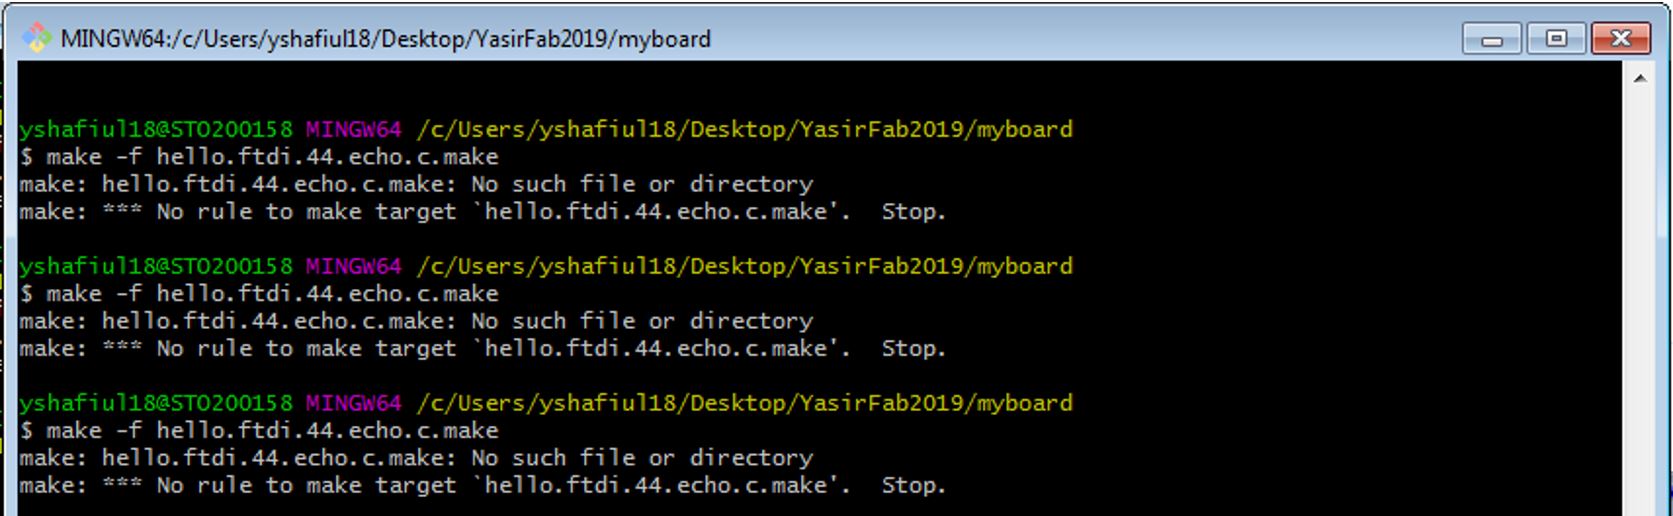Open the Git Bash window menu icon
1673x516 pixels.
tap(38, 39)
